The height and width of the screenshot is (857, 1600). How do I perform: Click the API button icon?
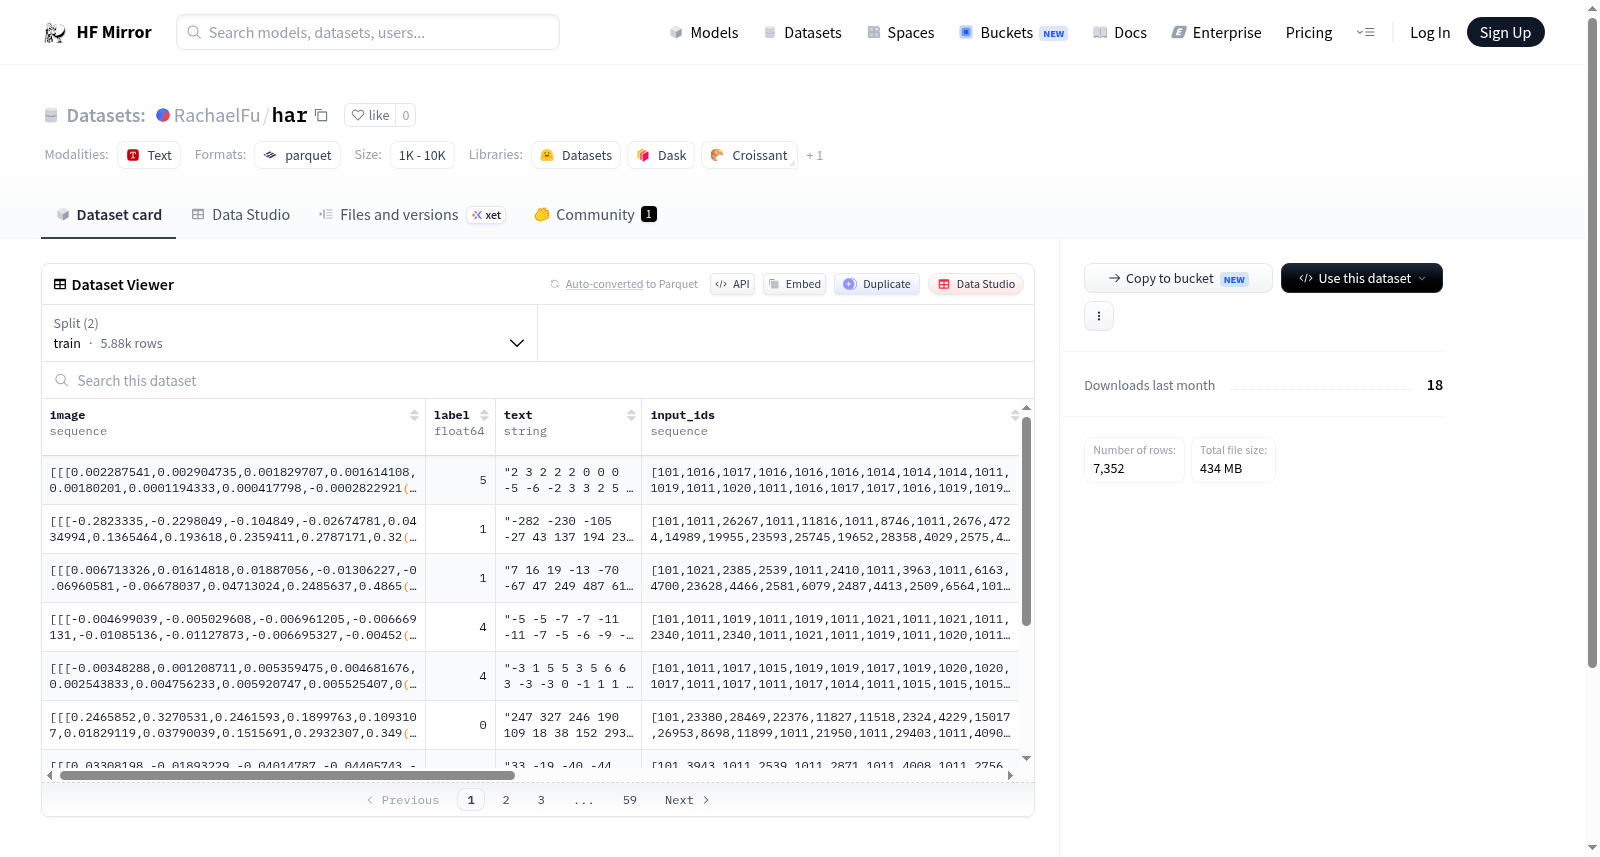[721, 284]
